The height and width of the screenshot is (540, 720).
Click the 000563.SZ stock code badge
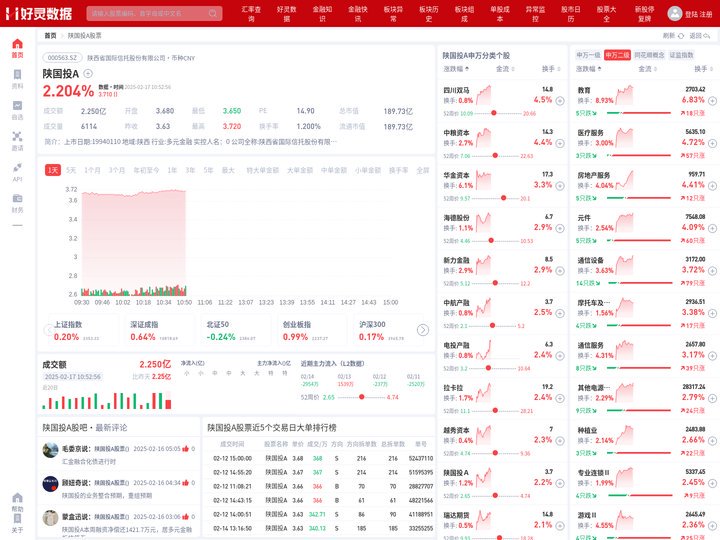pyautogui.click(x=62, y=58)
